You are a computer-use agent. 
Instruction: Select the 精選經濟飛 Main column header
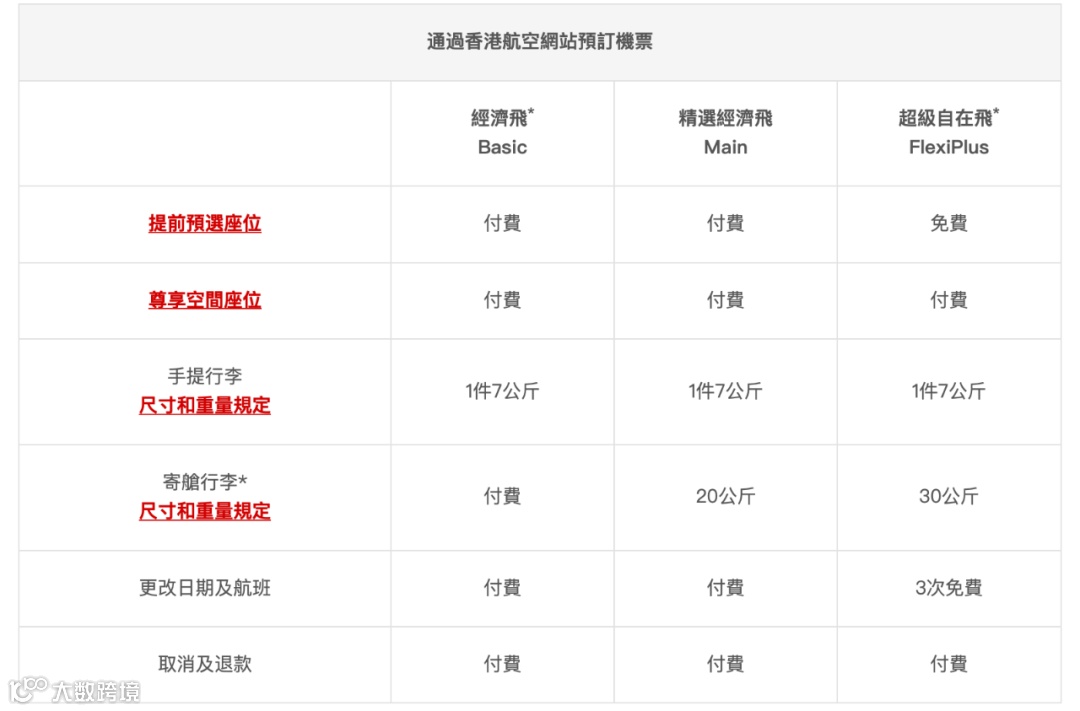(725, 132)
